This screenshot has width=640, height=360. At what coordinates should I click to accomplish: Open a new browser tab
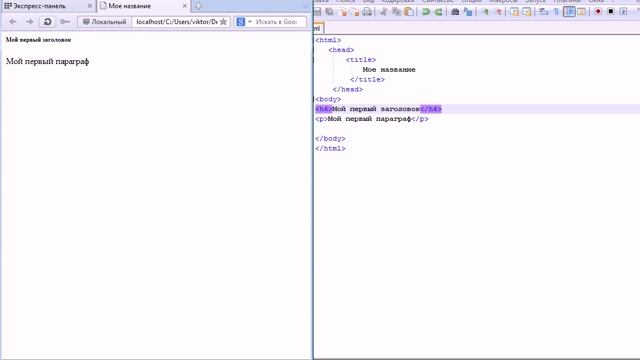198,6
